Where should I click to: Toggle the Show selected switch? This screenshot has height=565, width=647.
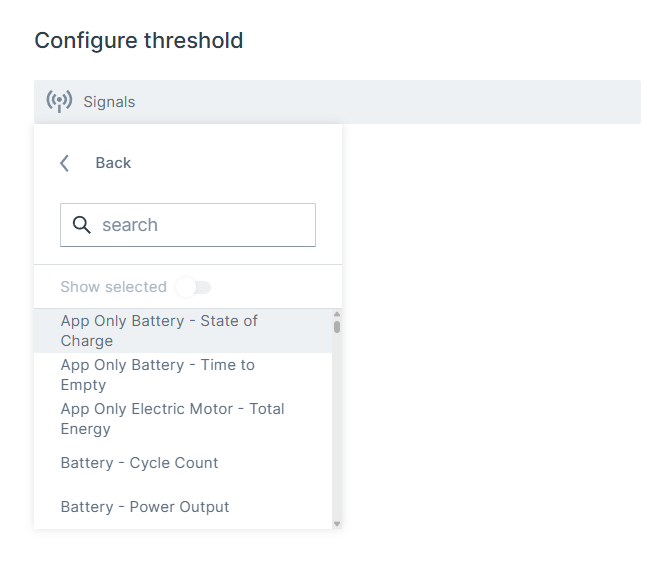pyautogui.click(x=194, y=287)
